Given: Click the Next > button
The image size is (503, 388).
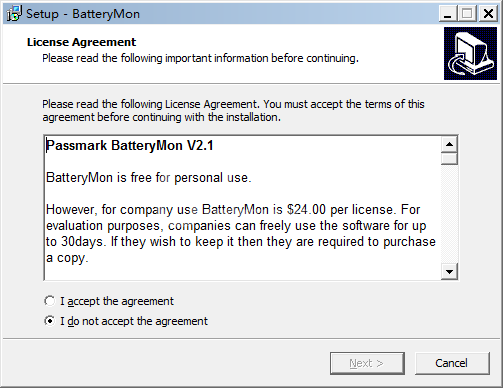Looking at the screenshot, I should click(x=367, y=363).
